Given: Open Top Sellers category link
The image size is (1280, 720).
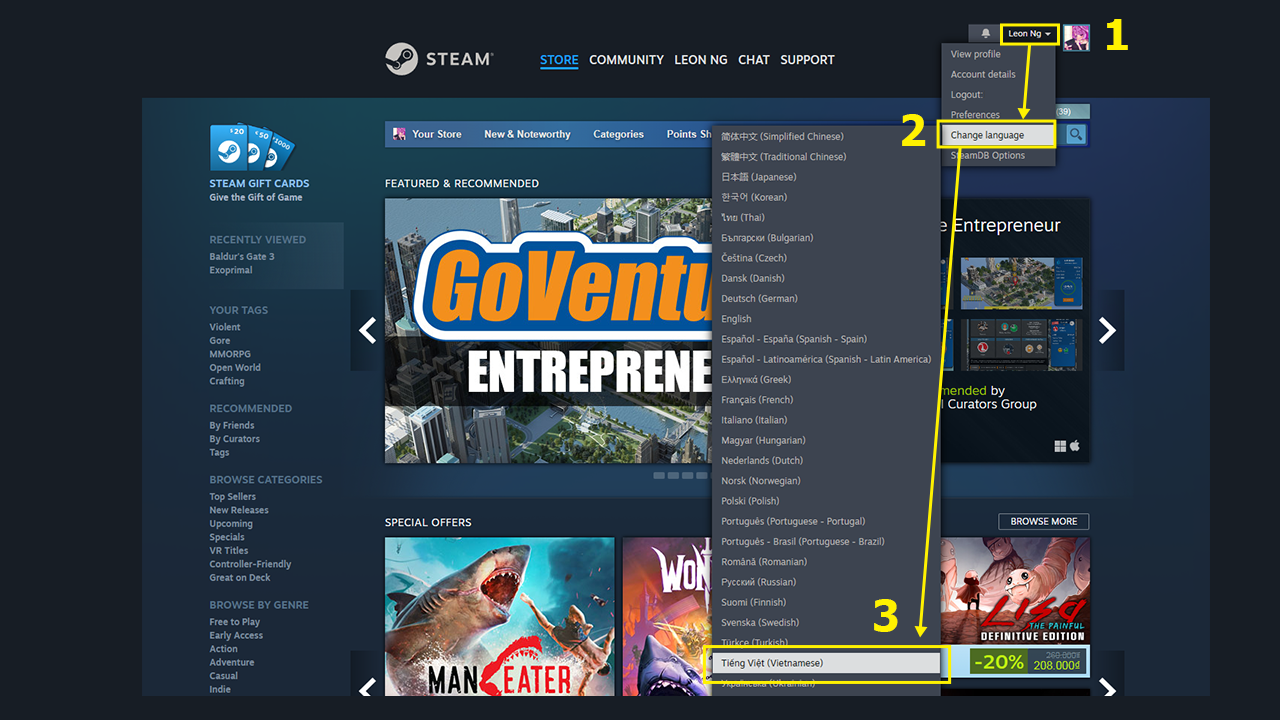Looking at the screenshot, I should tap(232, 496).
